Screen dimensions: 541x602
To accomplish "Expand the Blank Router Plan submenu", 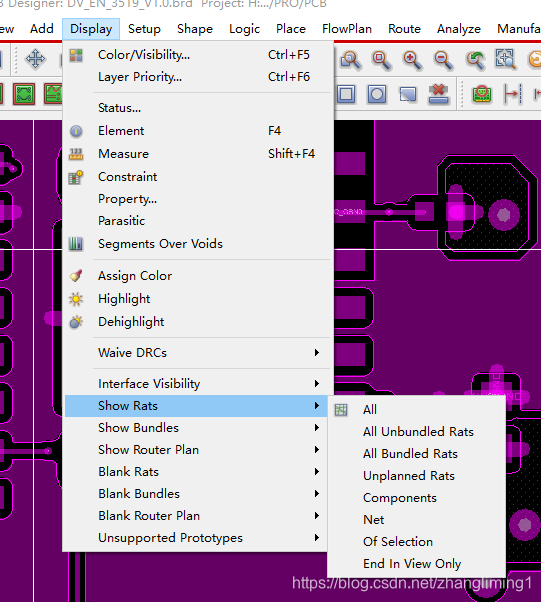I will point(196,516).
